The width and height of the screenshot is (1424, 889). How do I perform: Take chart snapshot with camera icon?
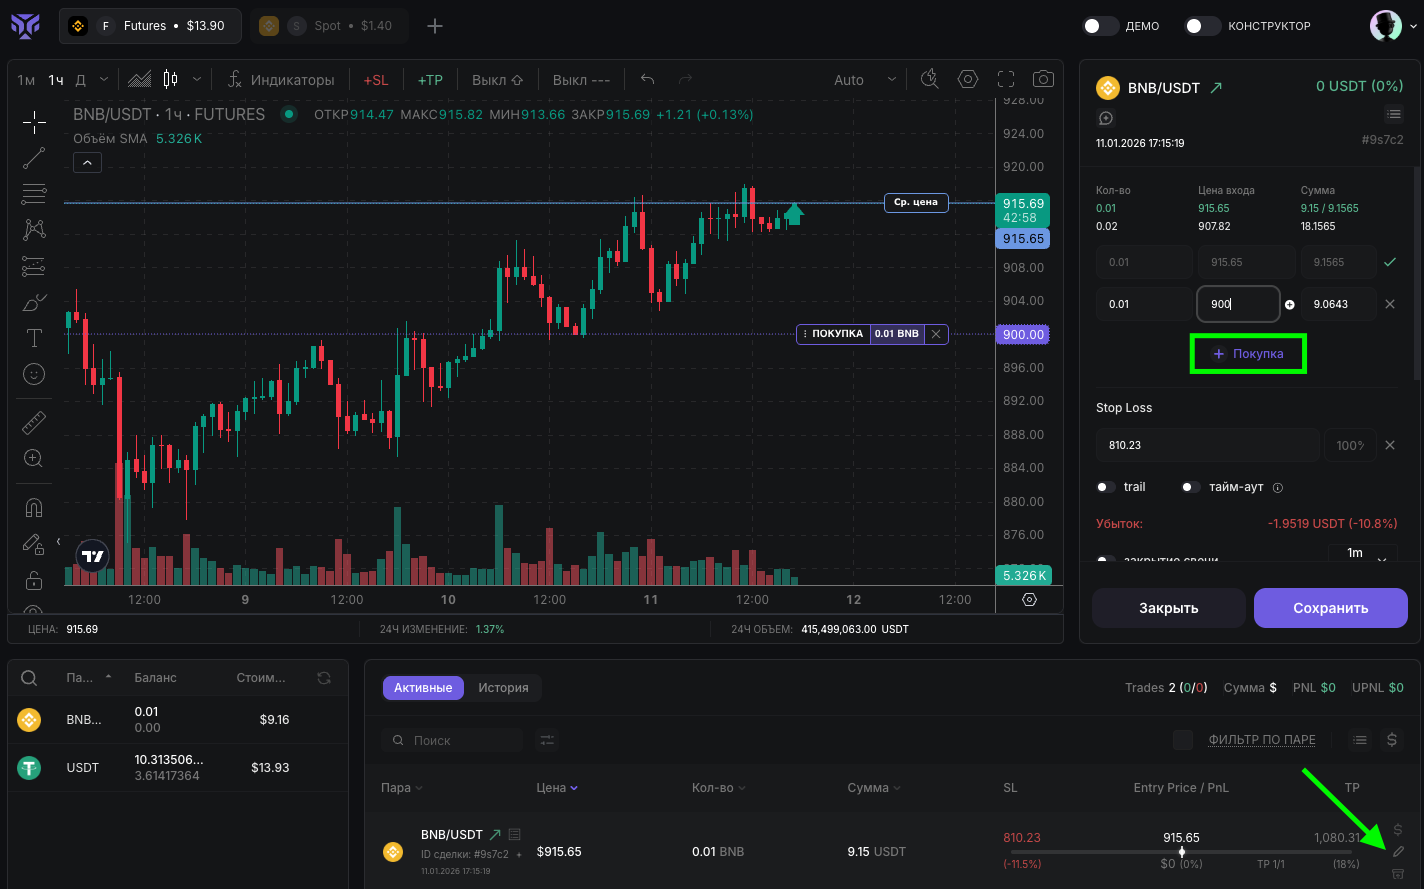click(1043, 80)
